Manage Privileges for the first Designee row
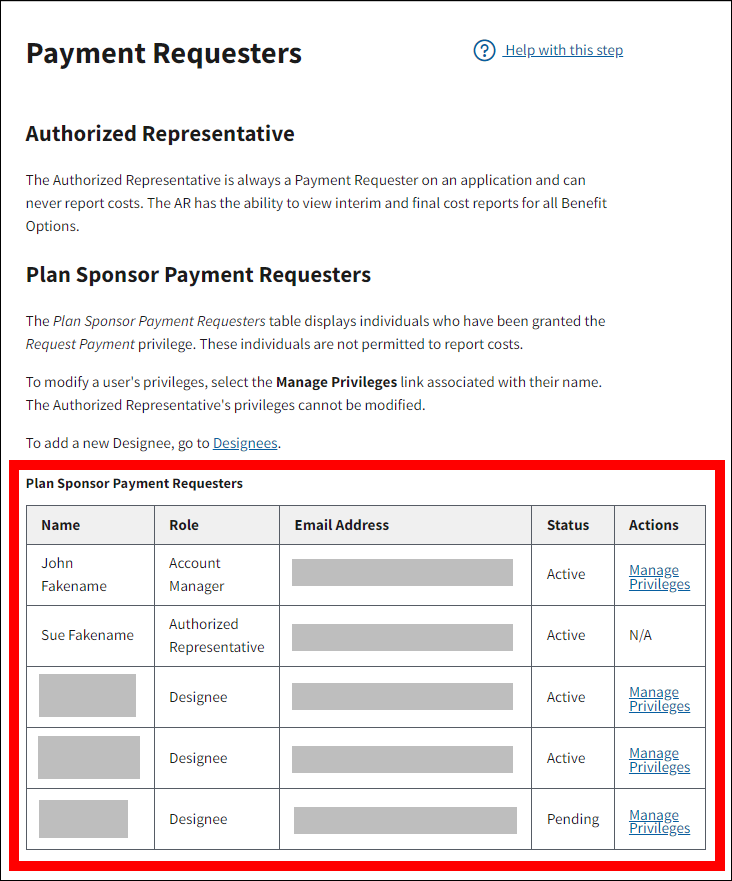The height and width of the screenshot is (881, 732). pos(659,699)
